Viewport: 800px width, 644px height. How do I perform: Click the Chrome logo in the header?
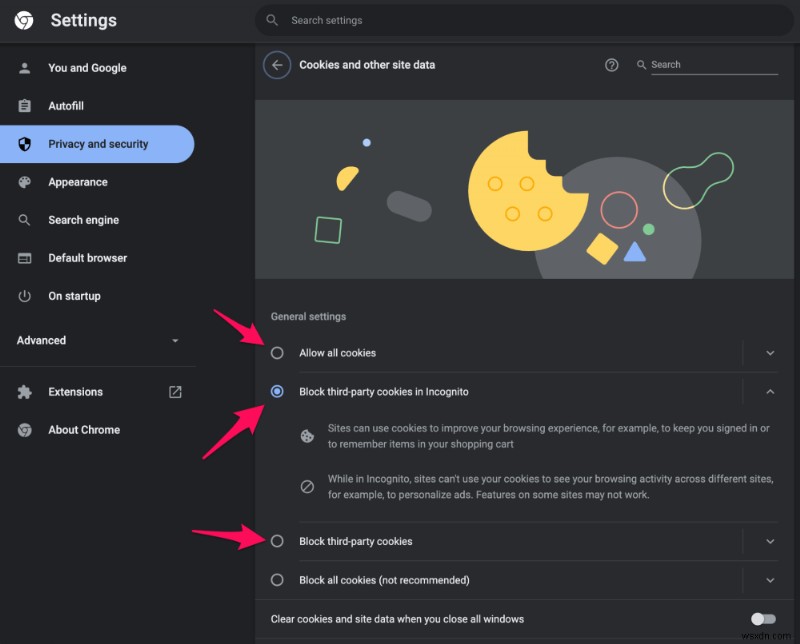(x=22, y=20)
